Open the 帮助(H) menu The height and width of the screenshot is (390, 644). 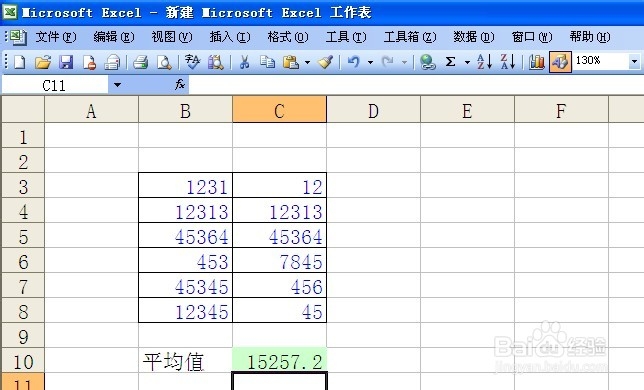click(590, 37)
